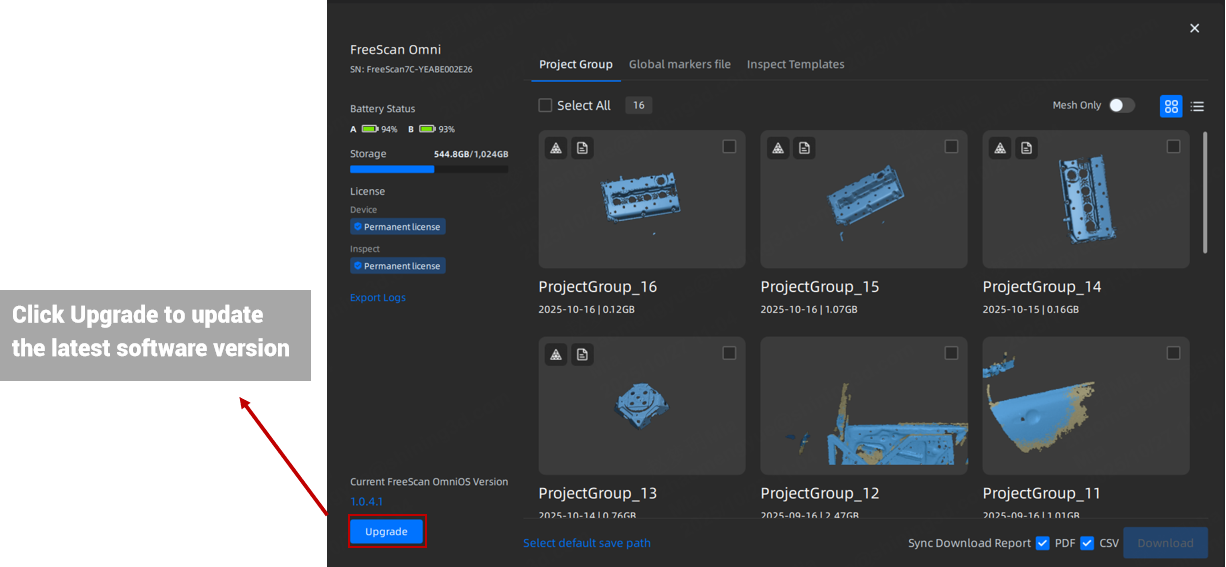The image size is (1226, 567).
Task: Click the report icon on ProjectGroup_14
Action: coord(1026,148)
